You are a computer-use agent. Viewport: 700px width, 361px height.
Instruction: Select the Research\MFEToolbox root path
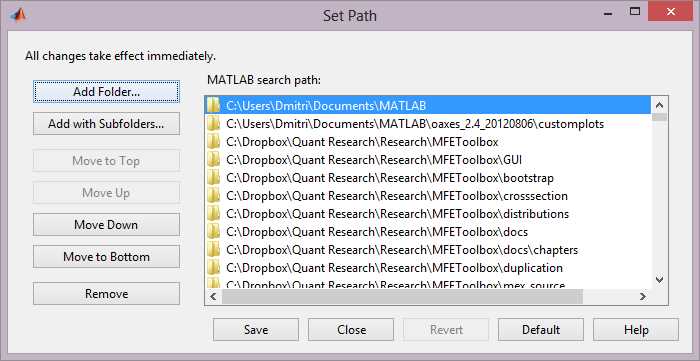coord(428,141)
